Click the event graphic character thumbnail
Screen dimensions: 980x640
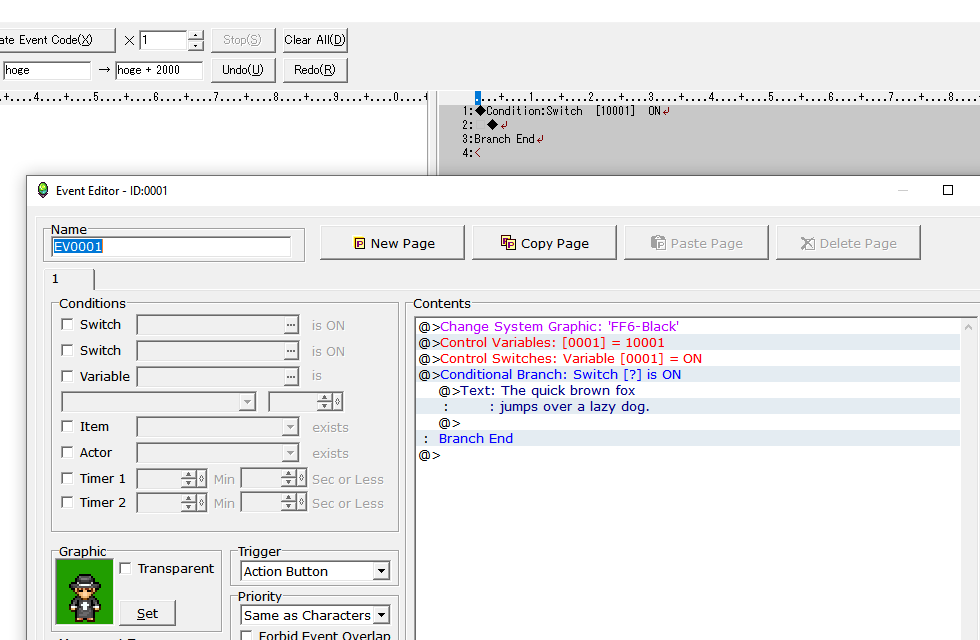(84, 591)
